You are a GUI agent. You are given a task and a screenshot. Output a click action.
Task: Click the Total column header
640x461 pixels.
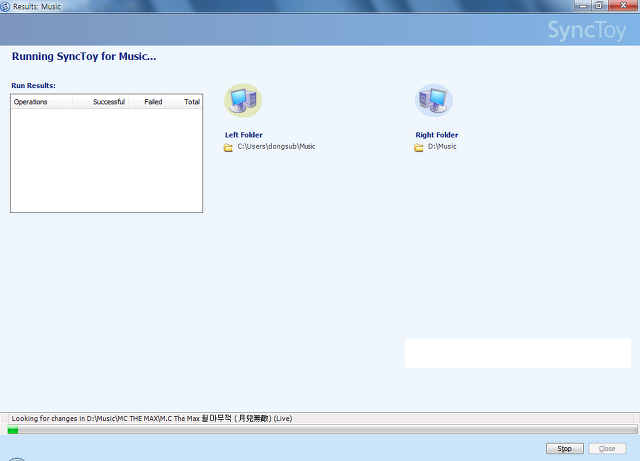(191, 102)
